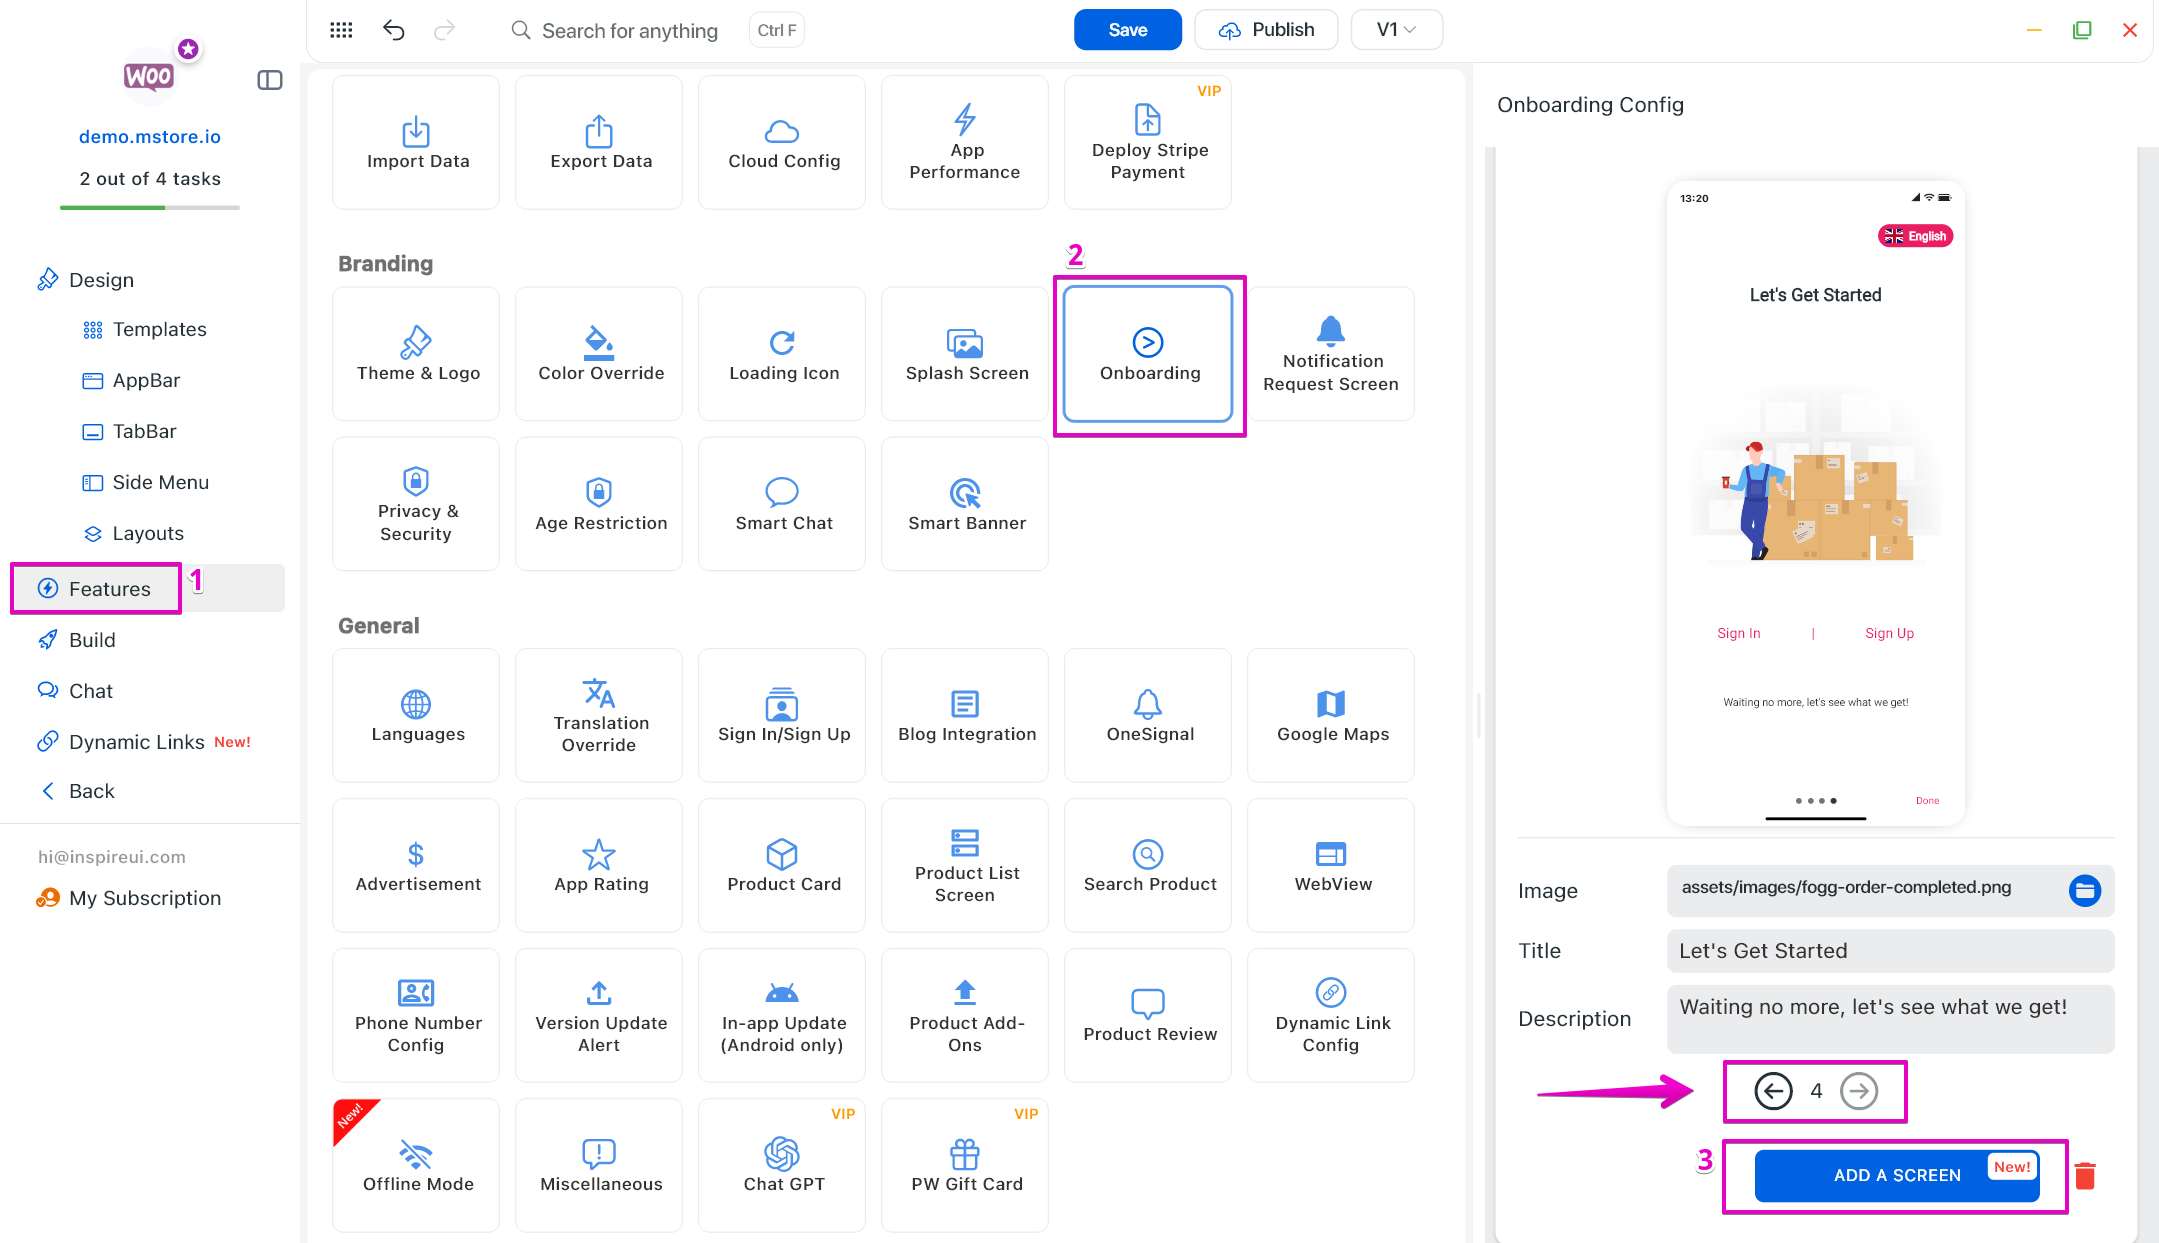The height and width of the screenshot is (1243, 2159).
Task: Open the Color Override feature
Action: 599,354
